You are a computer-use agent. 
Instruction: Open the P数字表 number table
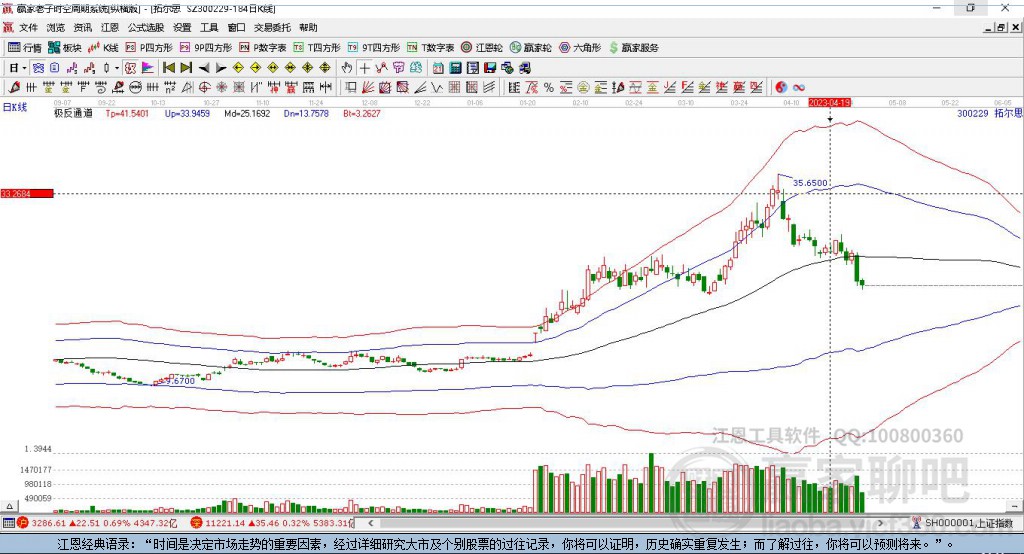pyautogui.click(x=263, y=48)
